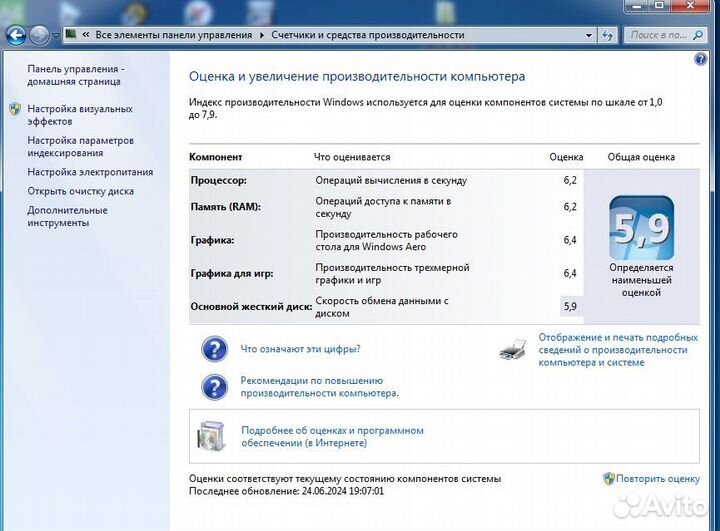The height and width of the screenshot is (531, 720).
Task: Click 'Повторить оценку' to rerun assessment
Action: 658,479
